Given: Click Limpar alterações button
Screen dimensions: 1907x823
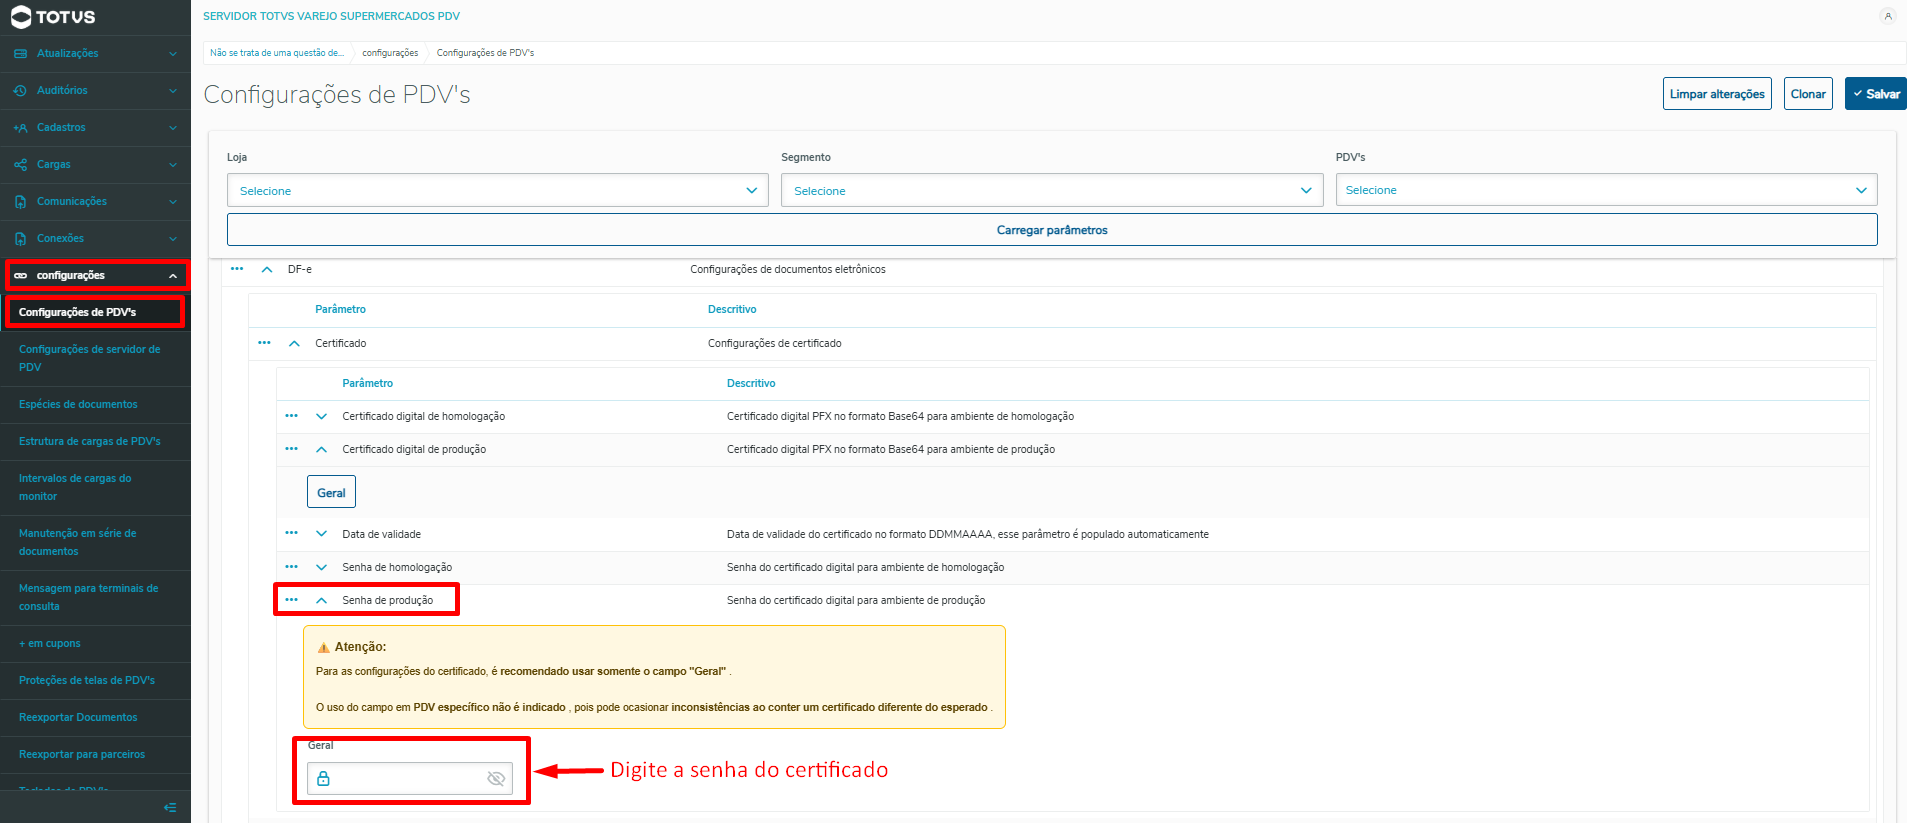Looking at the screenshot, I should 1717,94.
